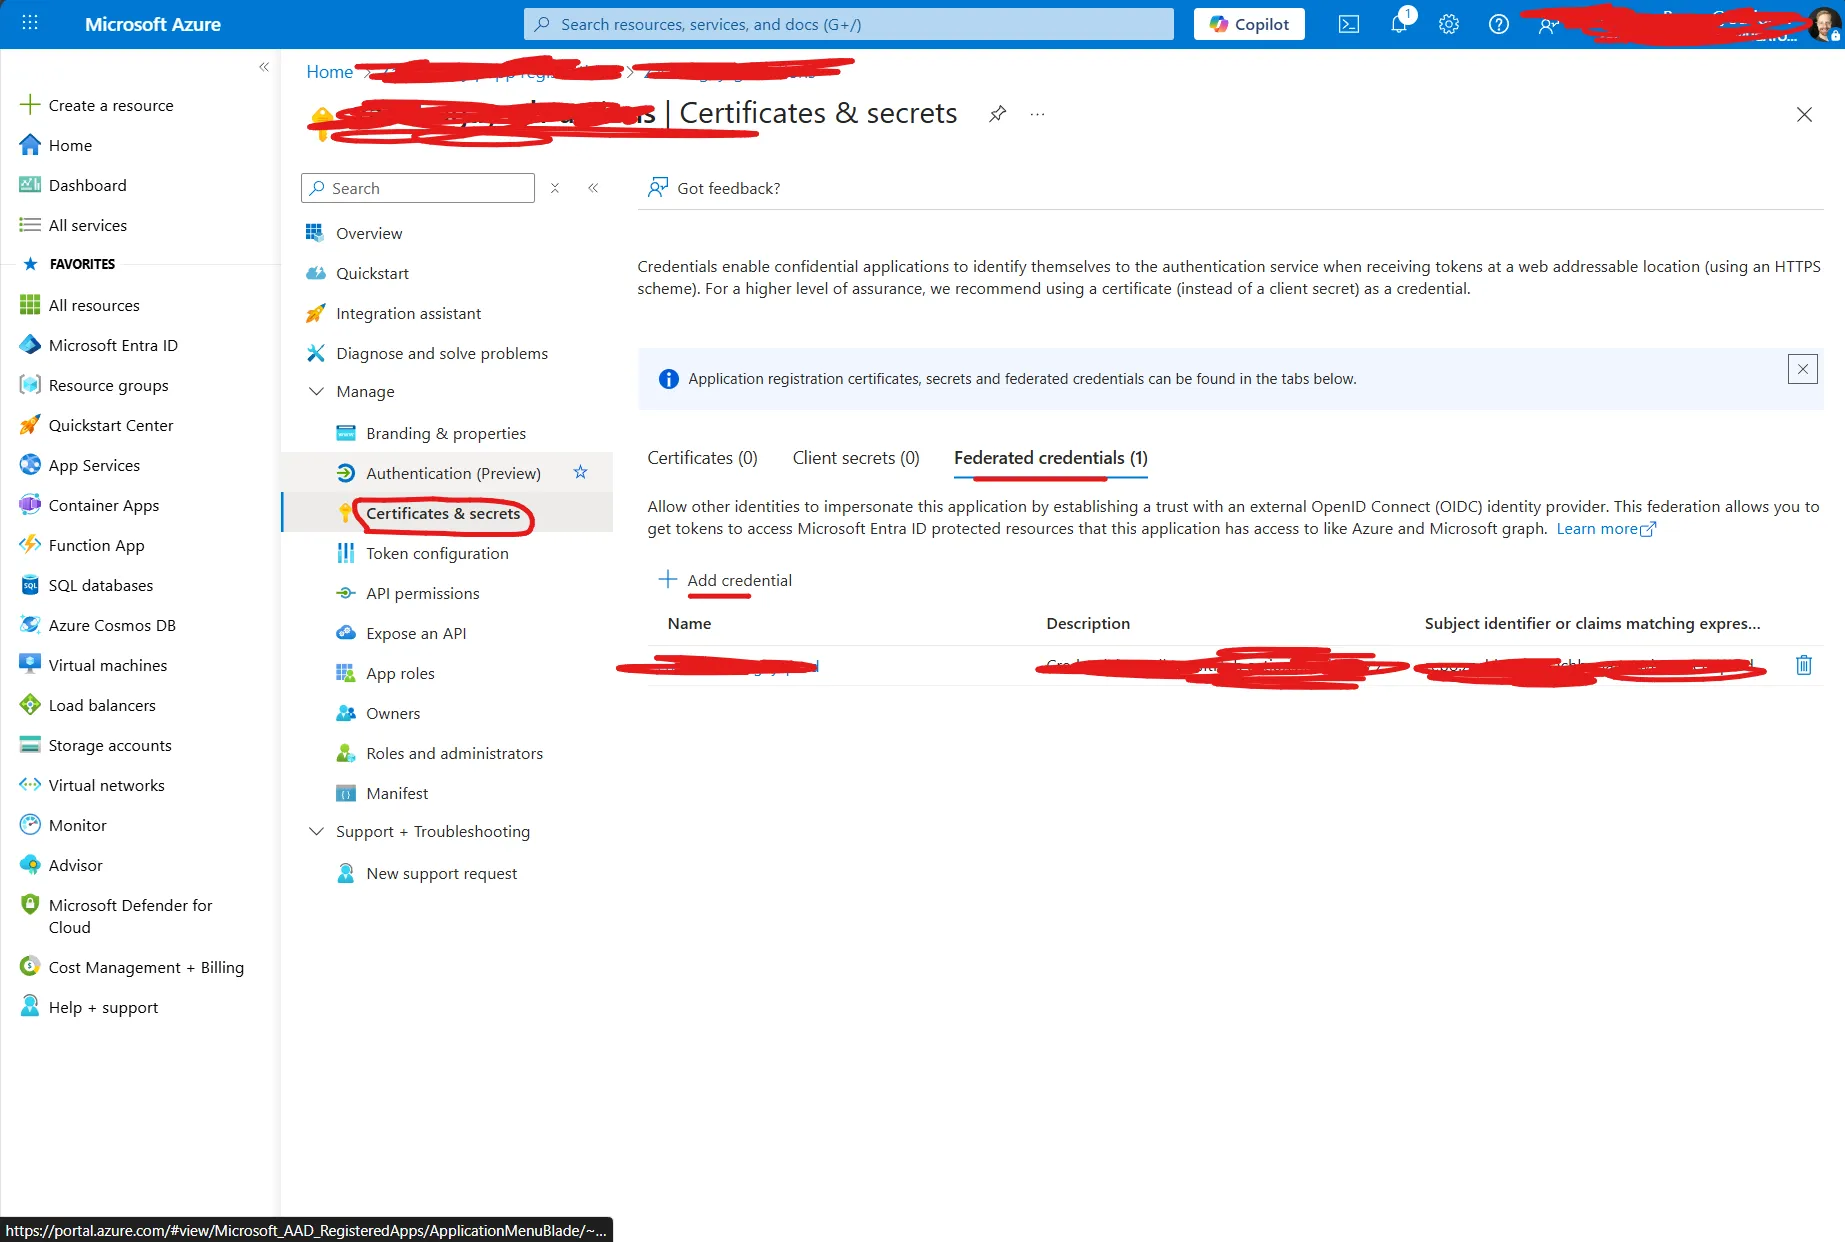This screenshot has height=1242, width=1845.
Task: Switch to the Client secrets tab
Action: click(855, 457)
